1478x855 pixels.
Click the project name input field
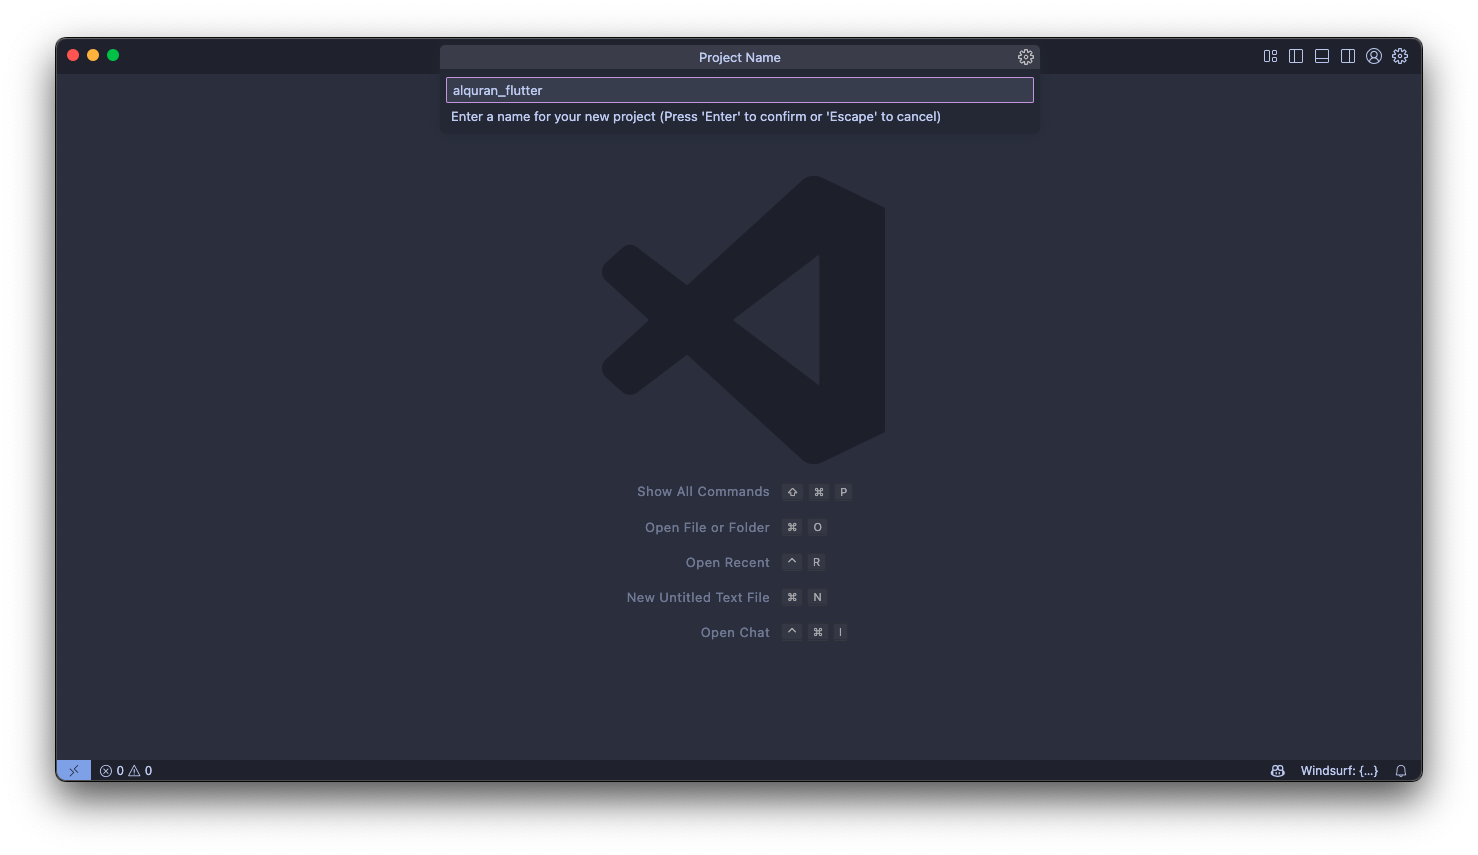tap(739, 90)
